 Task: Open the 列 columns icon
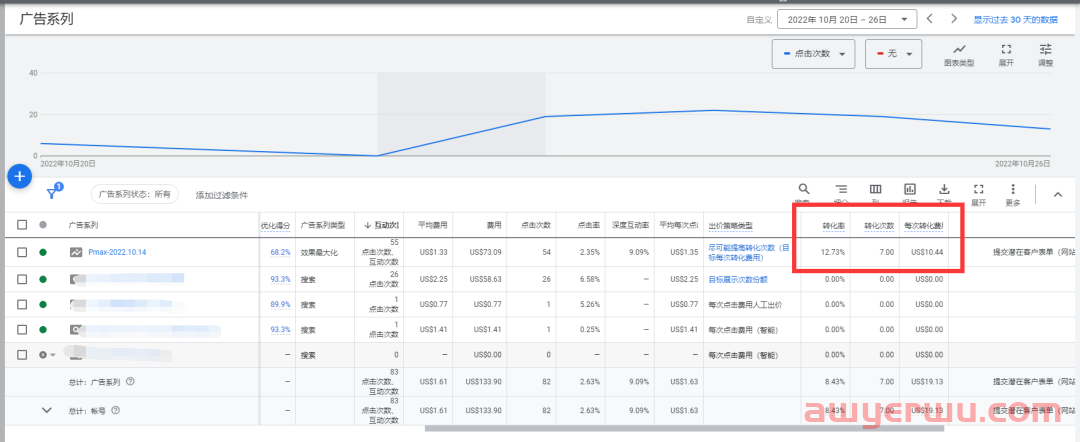point(875,189)
